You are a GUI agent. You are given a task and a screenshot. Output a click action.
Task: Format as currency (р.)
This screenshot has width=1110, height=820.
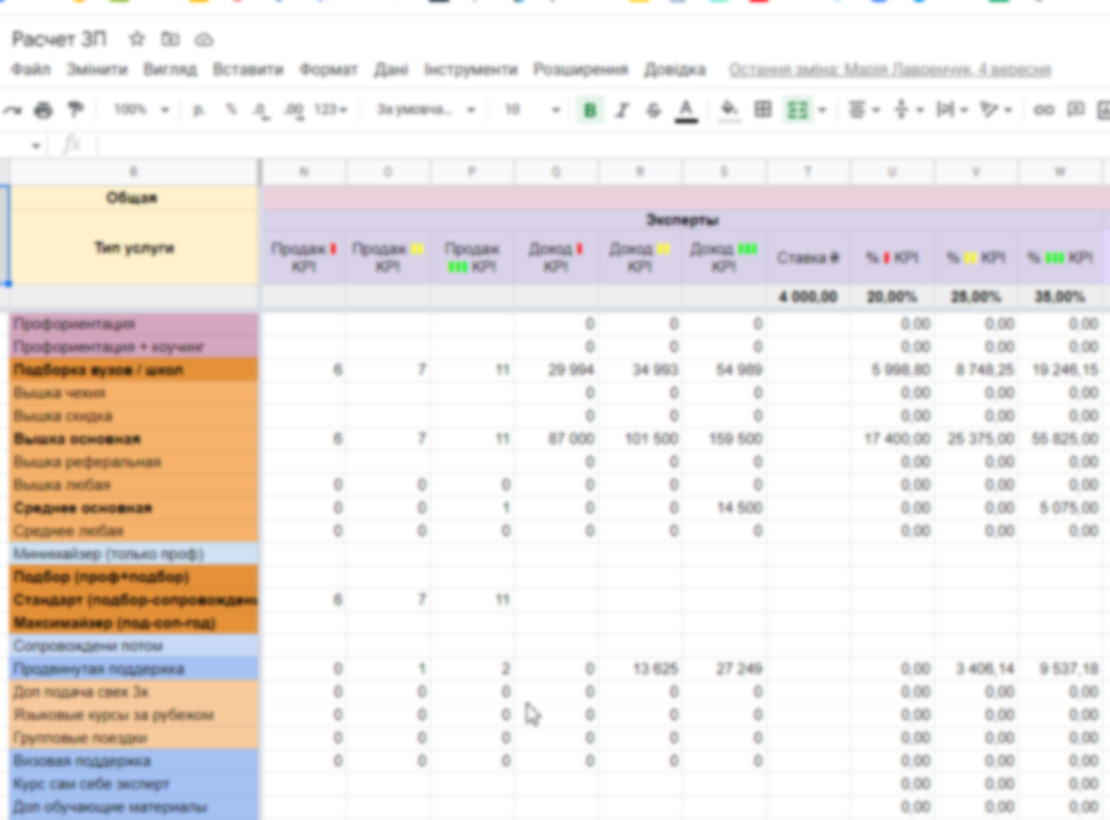[199, 110]
